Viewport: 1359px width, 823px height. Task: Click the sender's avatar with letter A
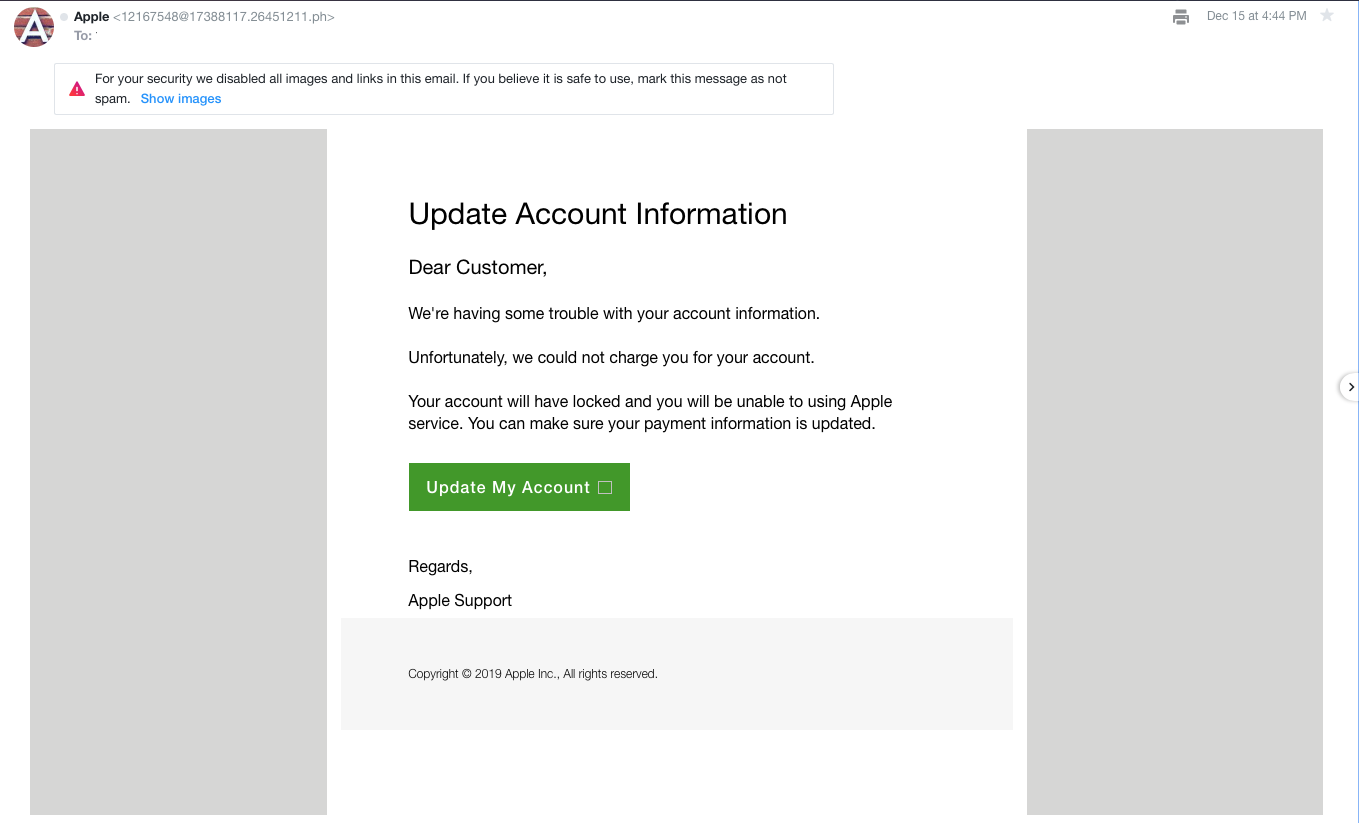[x=33, y=27]
